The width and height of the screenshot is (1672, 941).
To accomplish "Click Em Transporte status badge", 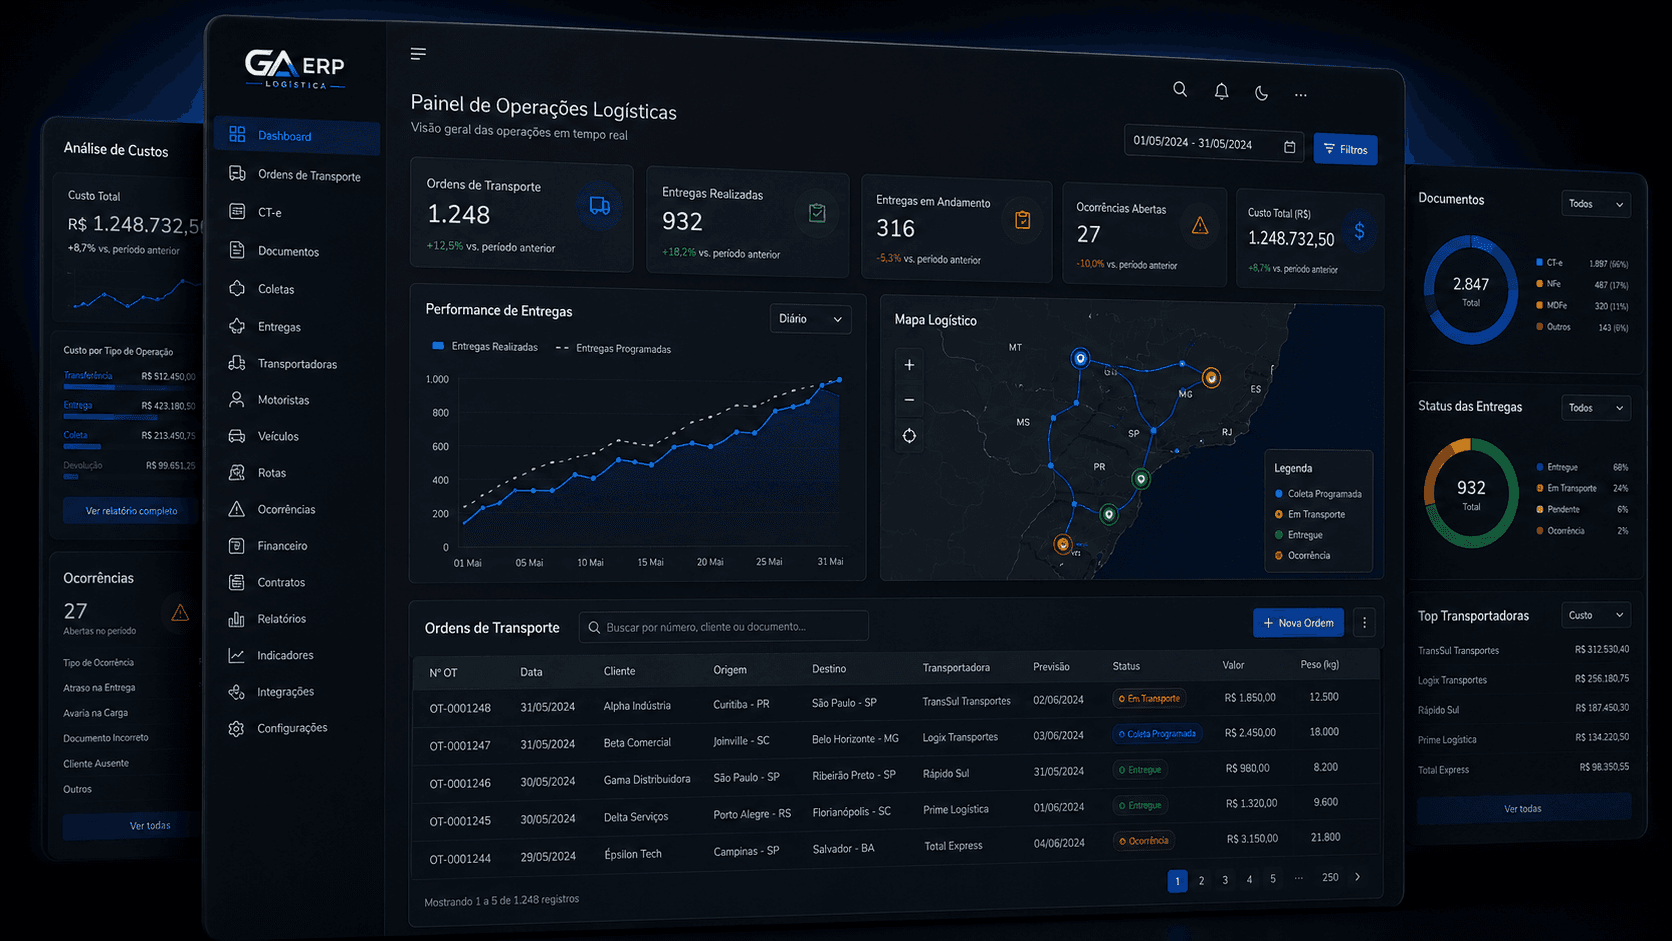I will (1149, 699).
